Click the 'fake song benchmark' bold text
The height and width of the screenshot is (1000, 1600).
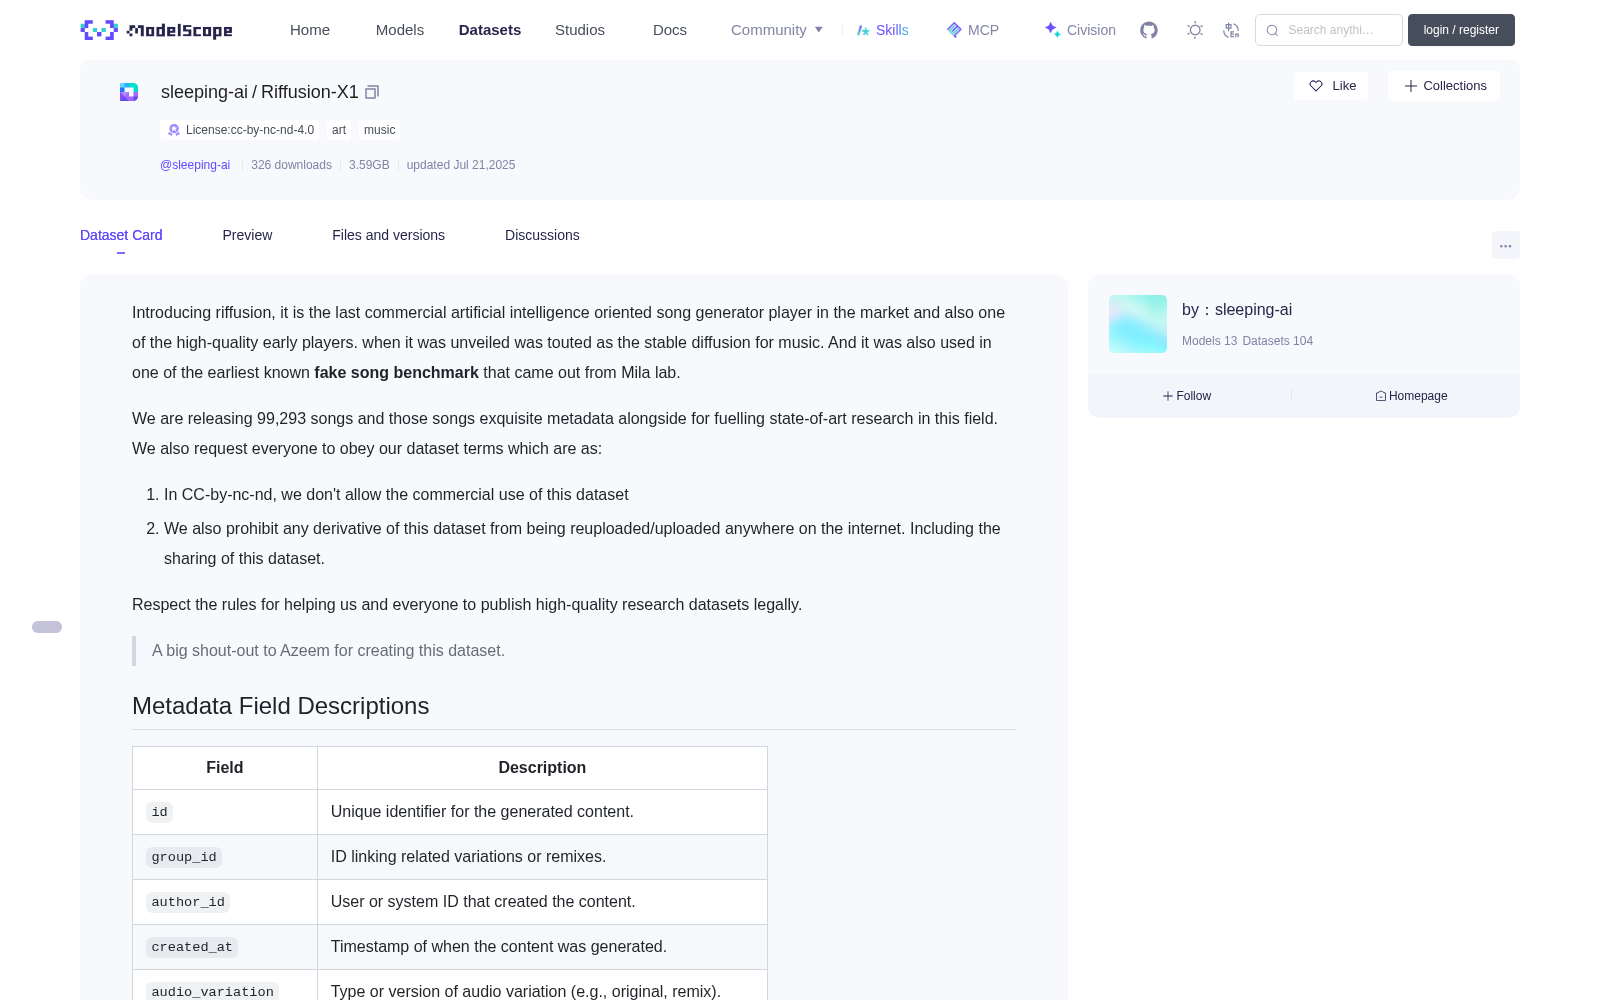coord(396,372)
